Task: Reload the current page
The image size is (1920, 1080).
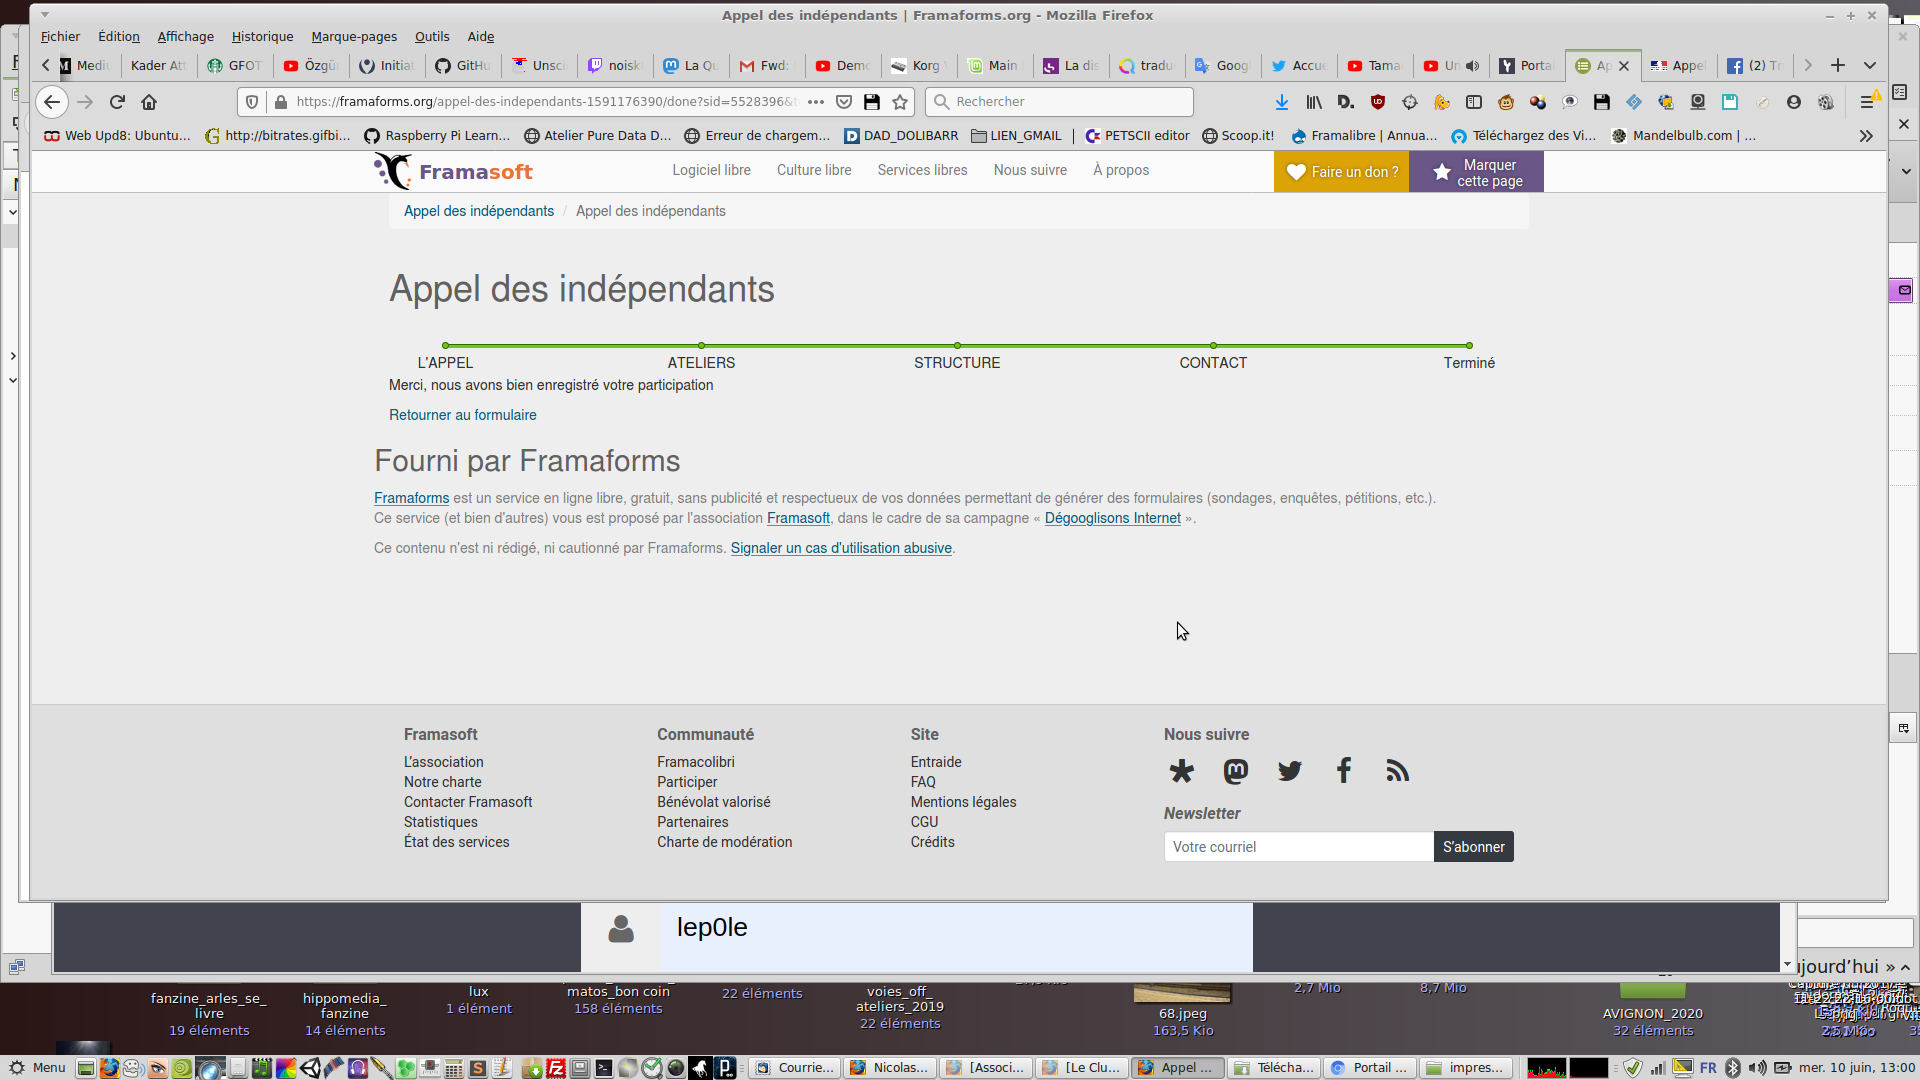Action: tap(117, 102)
